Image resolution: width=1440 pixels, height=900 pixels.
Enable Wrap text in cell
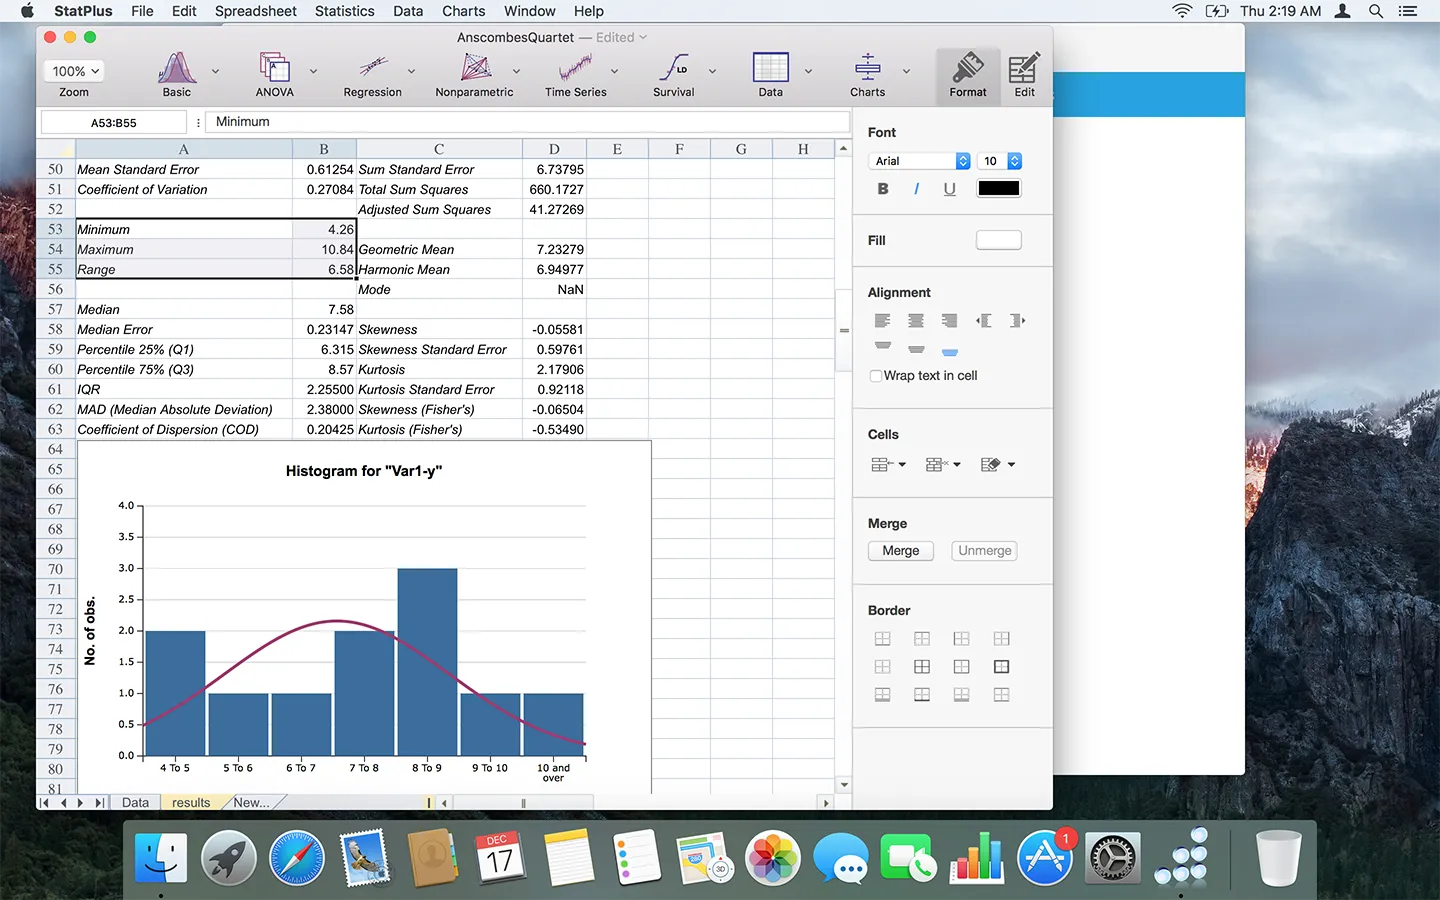click(876, 376)
